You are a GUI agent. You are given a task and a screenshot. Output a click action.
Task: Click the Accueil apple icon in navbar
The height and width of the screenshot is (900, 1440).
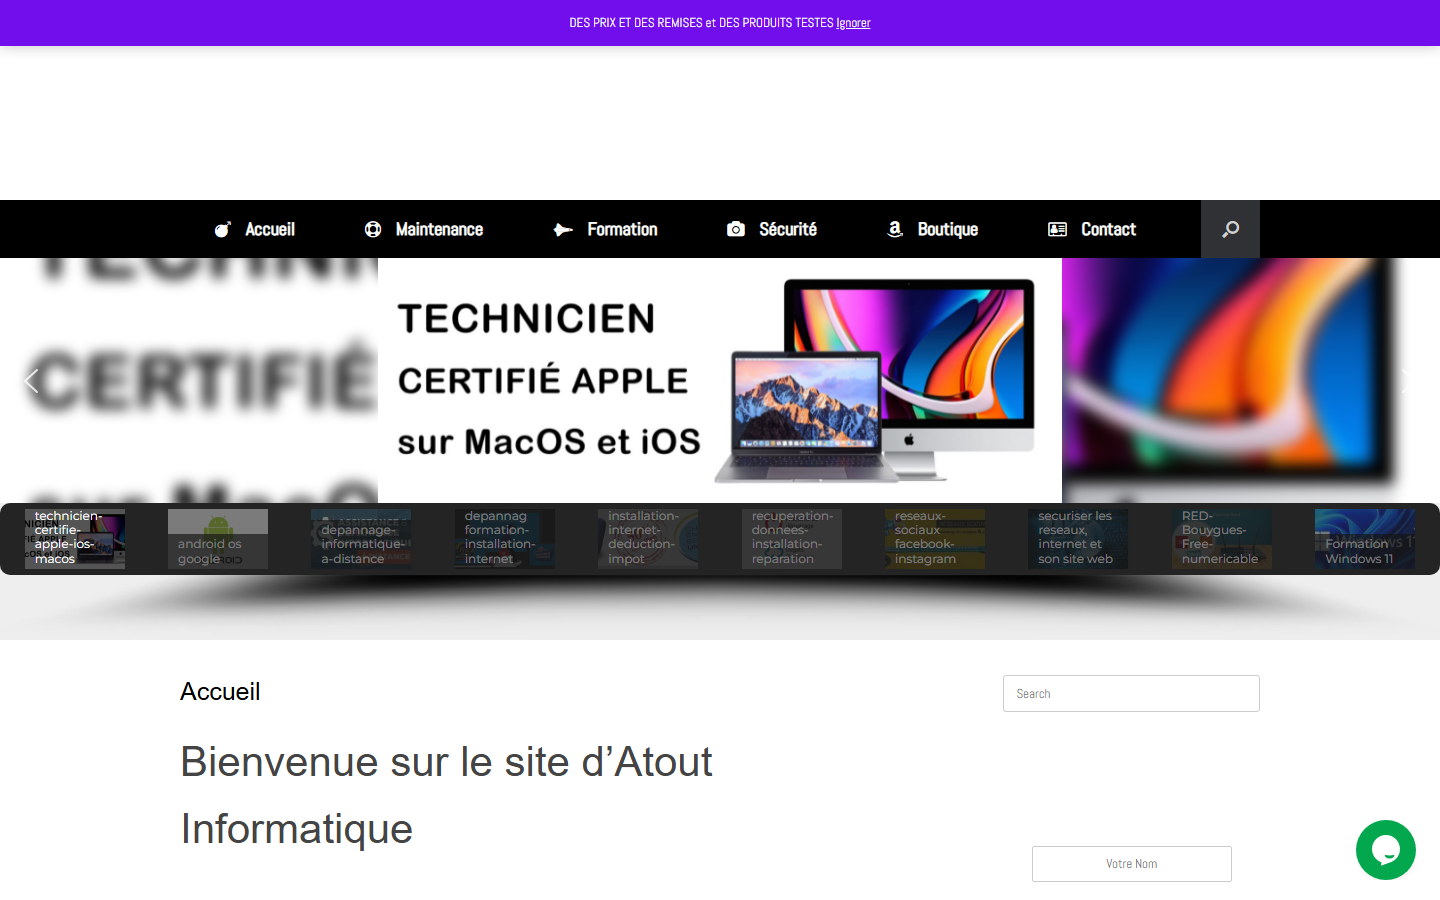coord(223,229)
